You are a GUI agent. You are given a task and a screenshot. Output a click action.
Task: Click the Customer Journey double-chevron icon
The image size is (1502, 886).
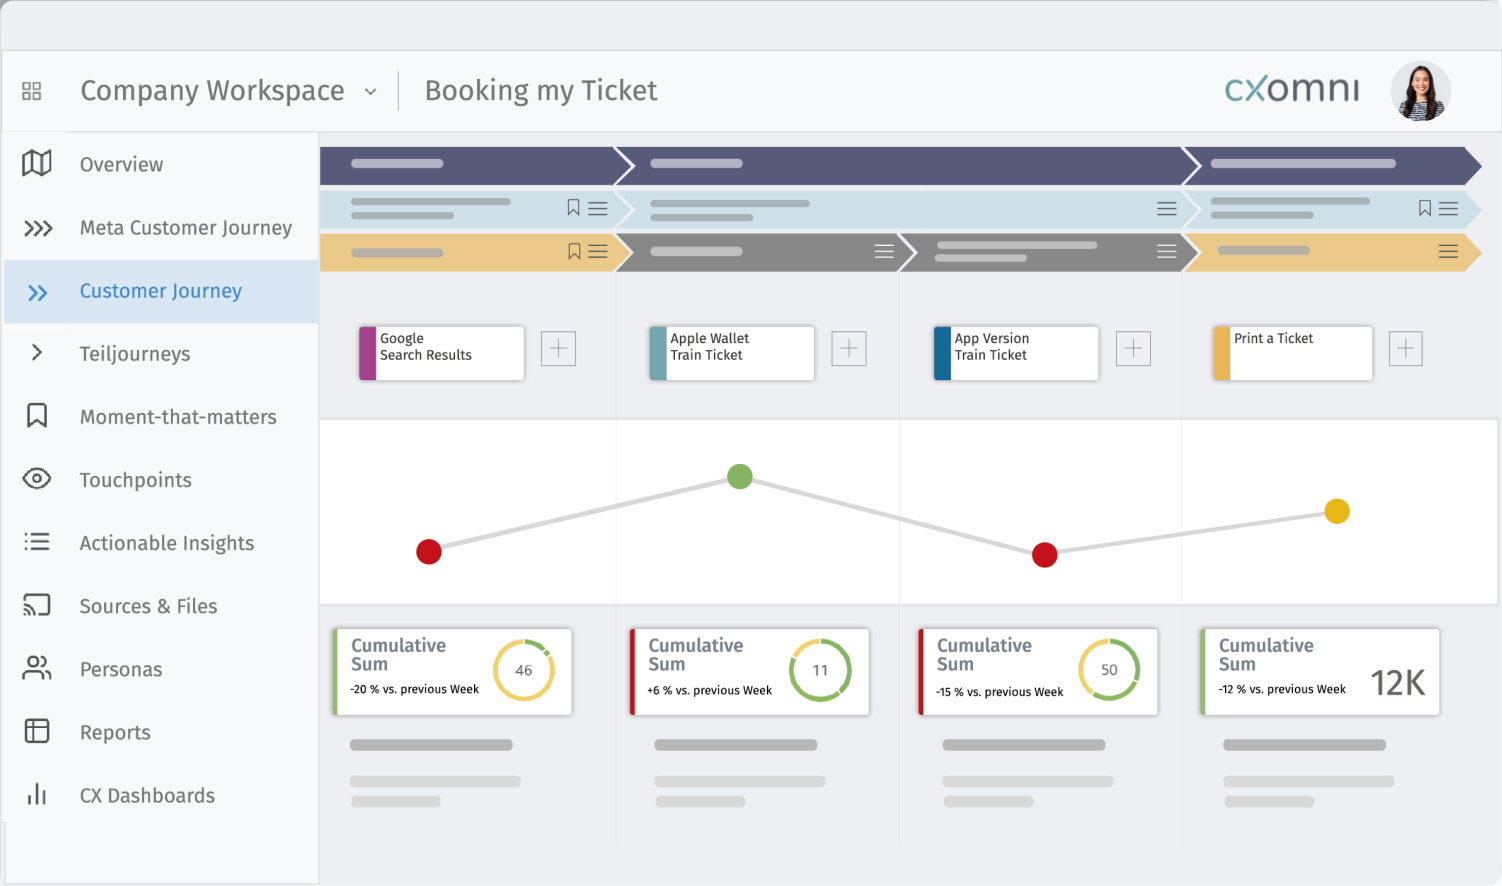coord(38,293)
